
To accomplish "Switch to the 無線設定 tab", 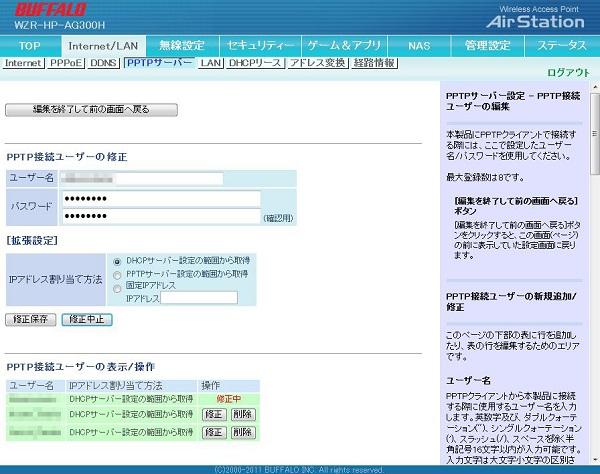I will pyautogui.click(x=181, y=45).
